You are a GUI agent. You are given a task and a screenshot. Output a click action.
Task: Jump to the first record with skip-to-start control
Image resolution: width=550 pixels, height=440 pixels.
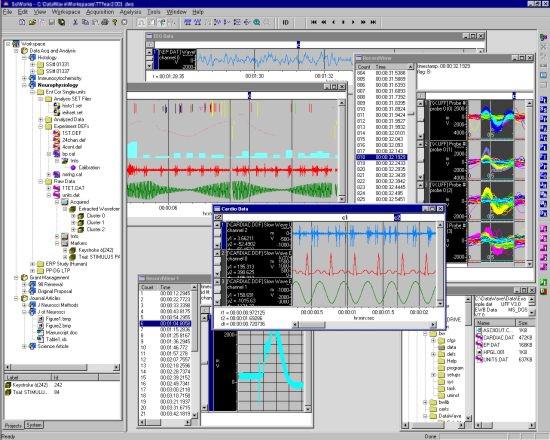(314, 22)
